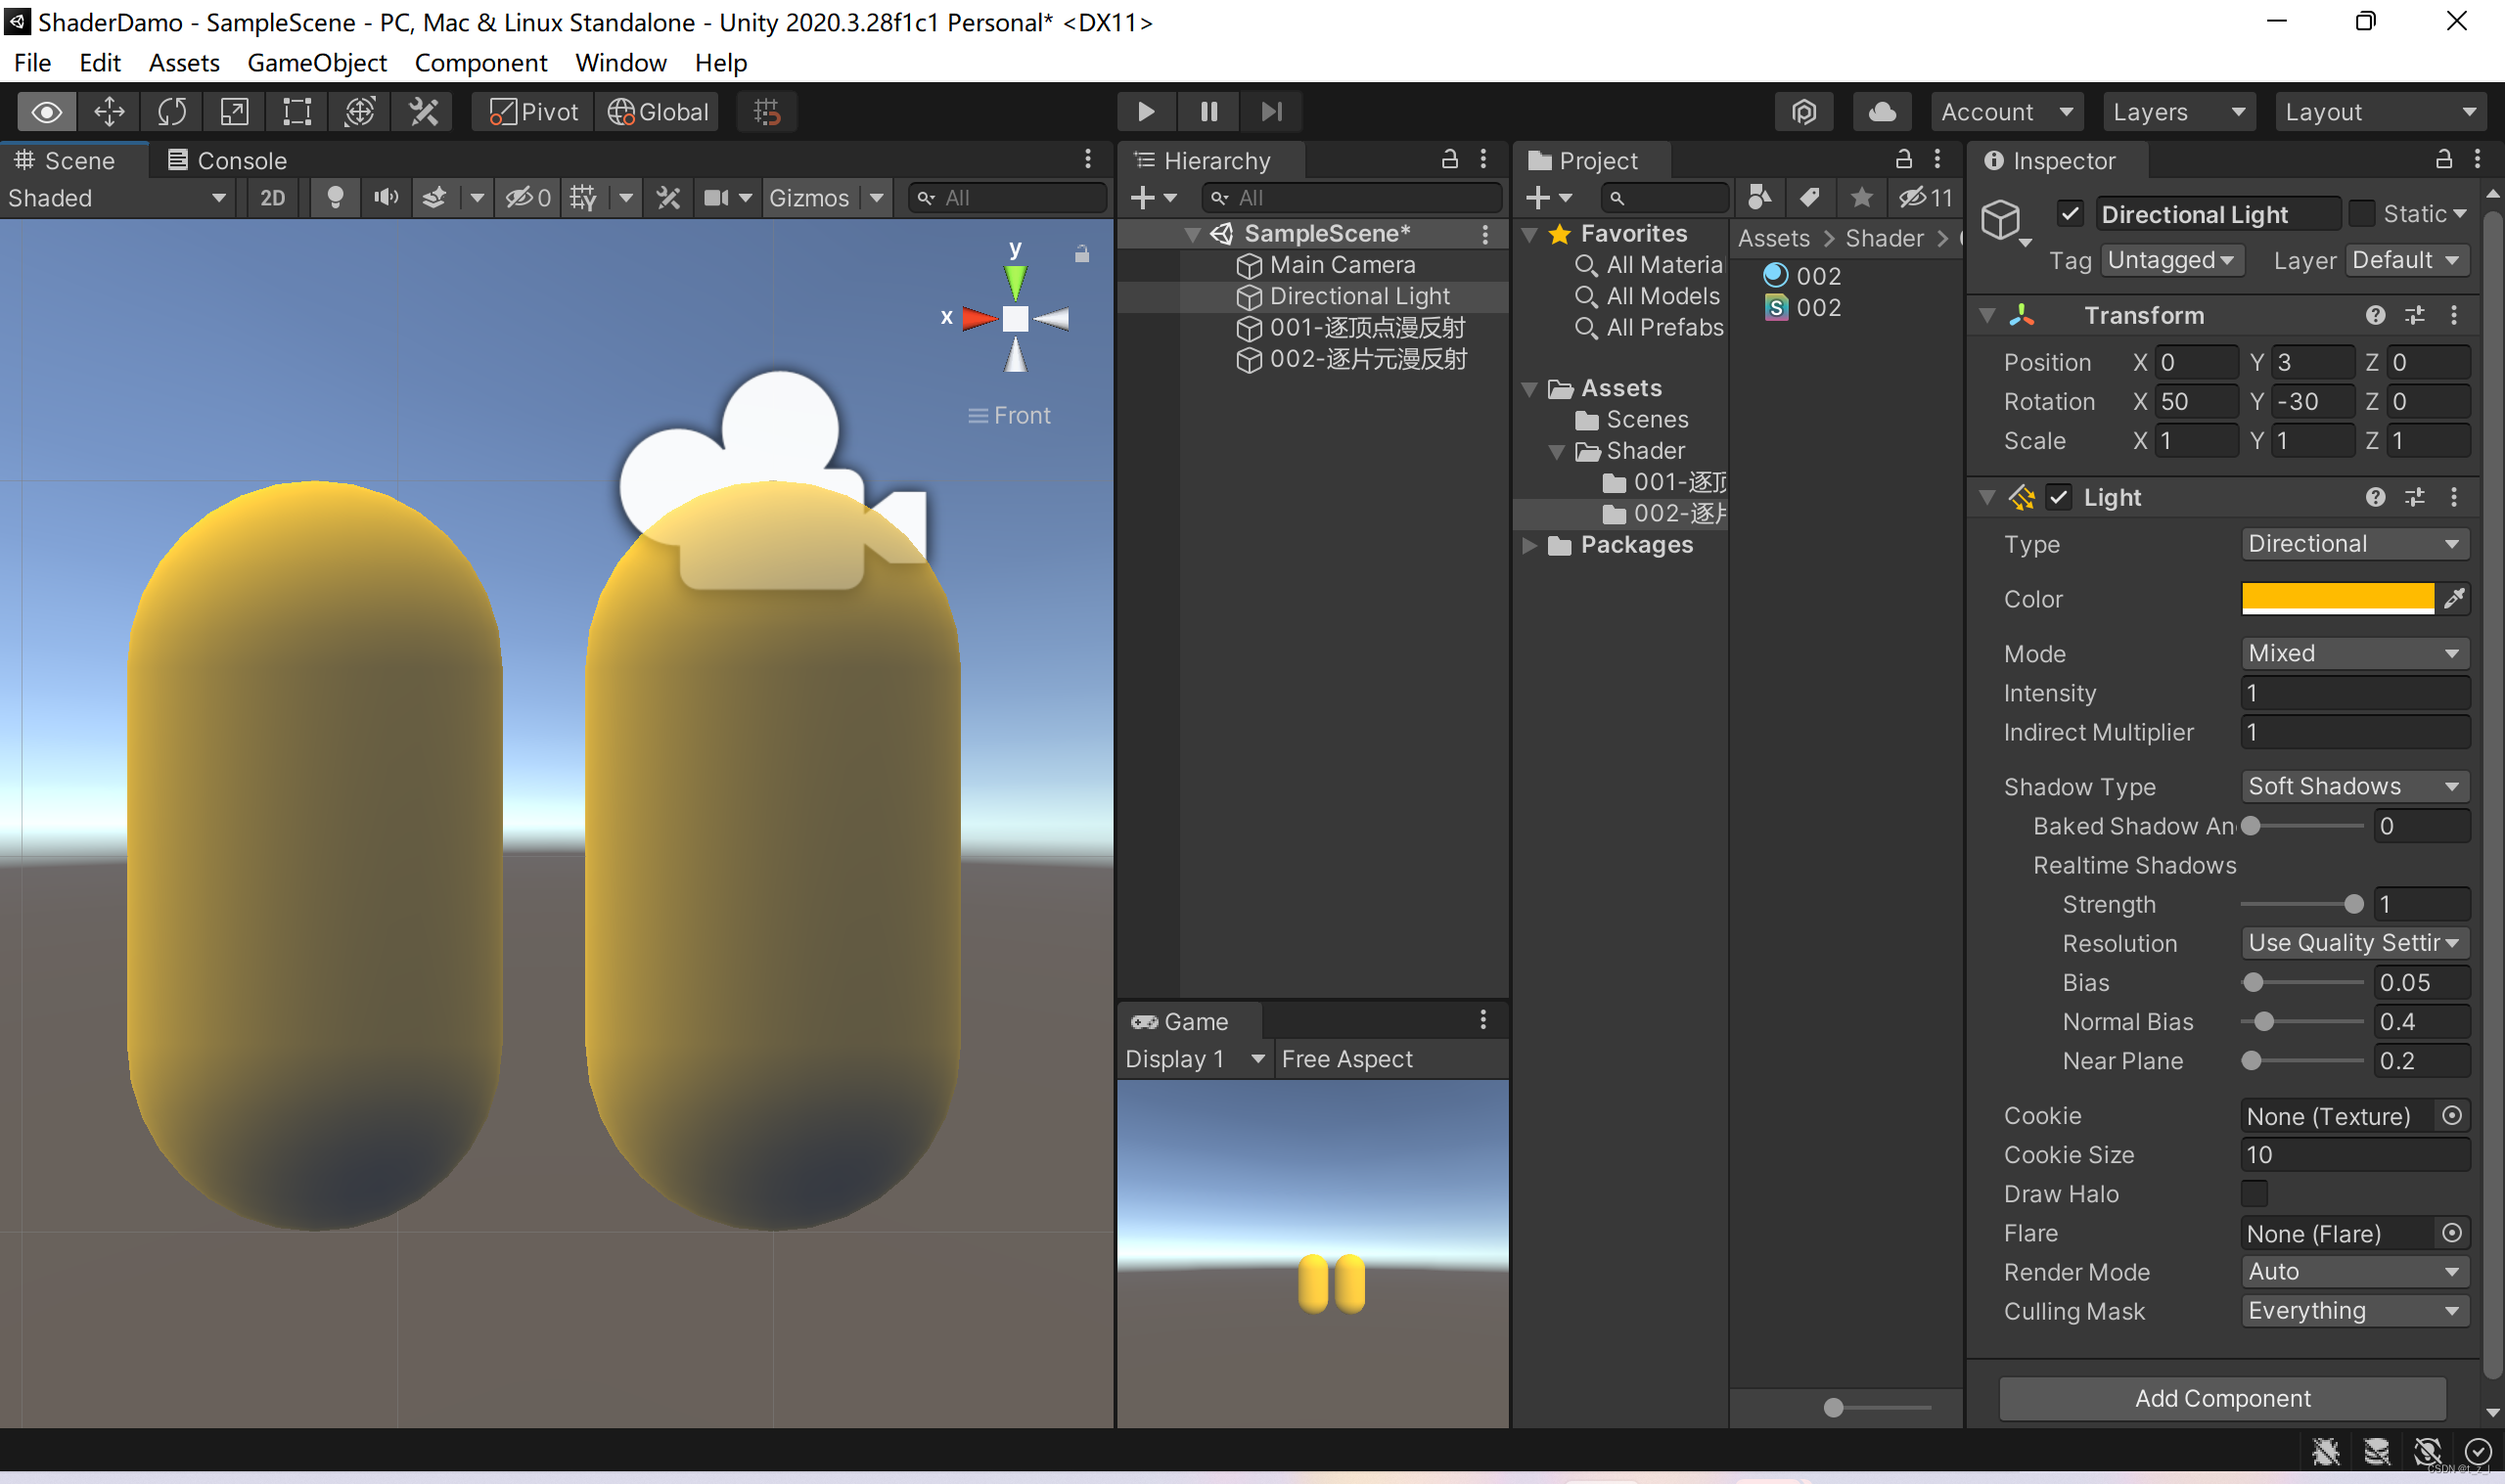2505x1484 pixels.
Task: Open scene component tools icon
Action: coord(668,198)
